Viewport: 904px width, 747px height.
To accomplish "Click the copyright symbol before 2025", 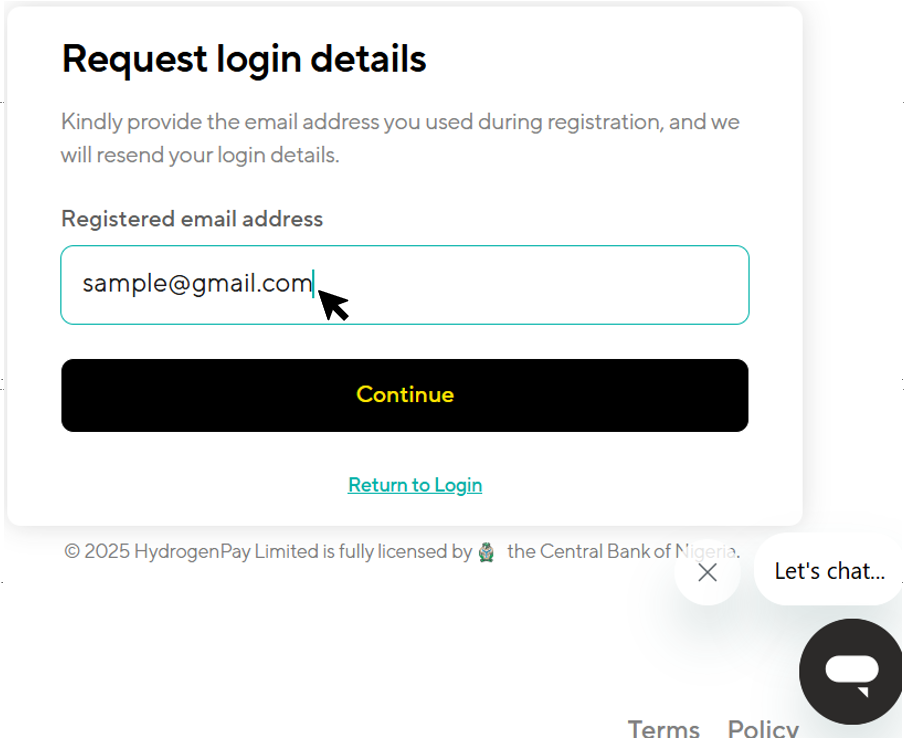I will click(72, 552).
